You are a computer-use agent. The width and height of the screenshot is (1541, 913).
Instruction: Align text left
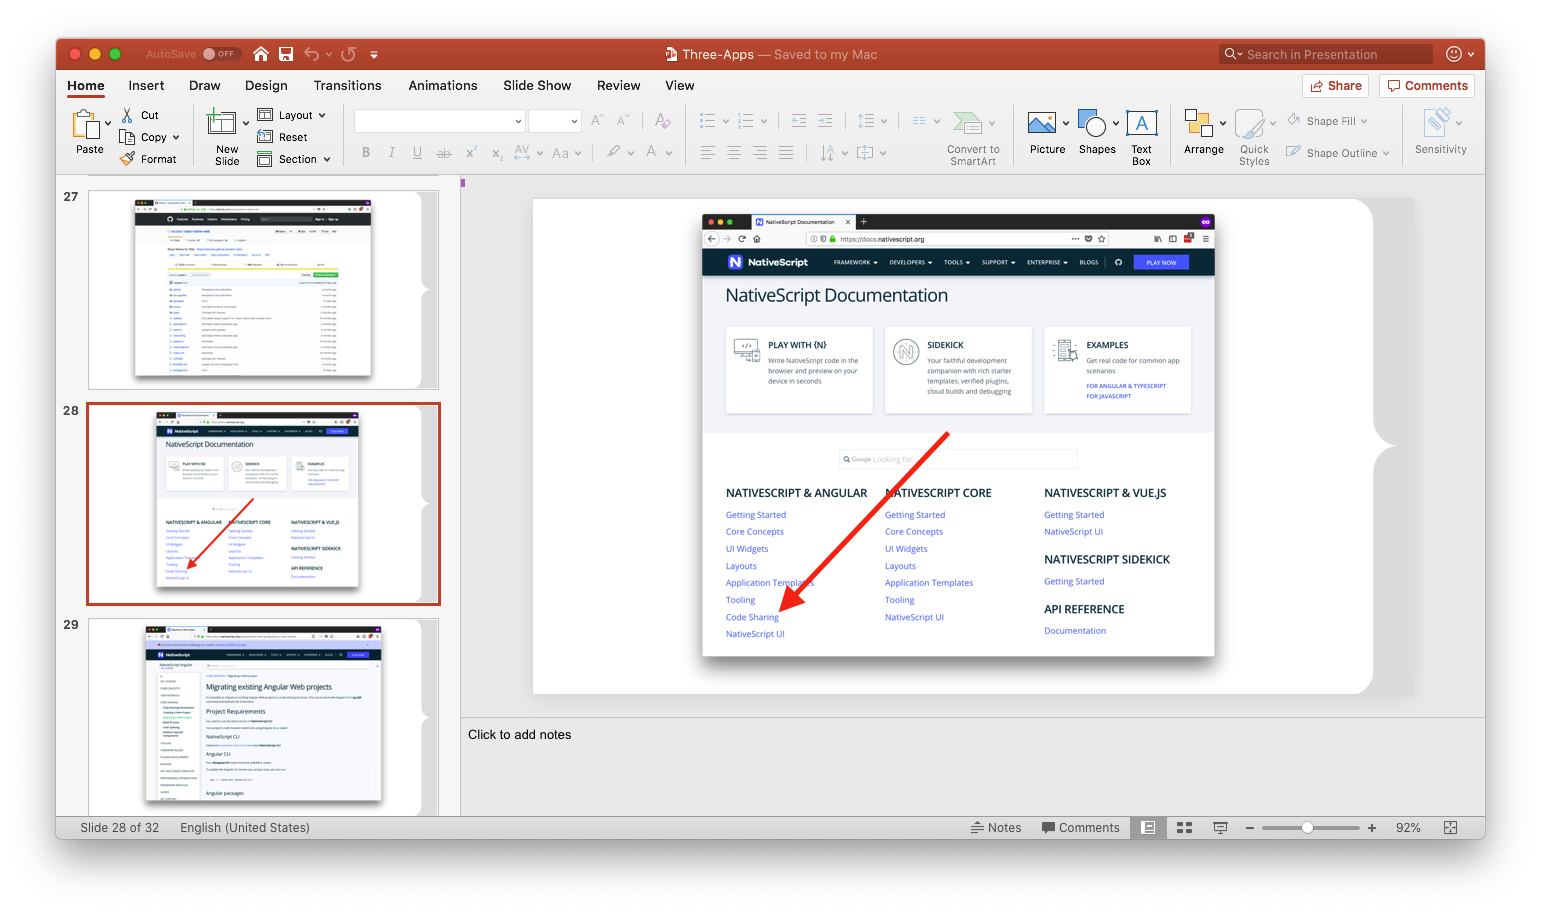coord(708,153)
